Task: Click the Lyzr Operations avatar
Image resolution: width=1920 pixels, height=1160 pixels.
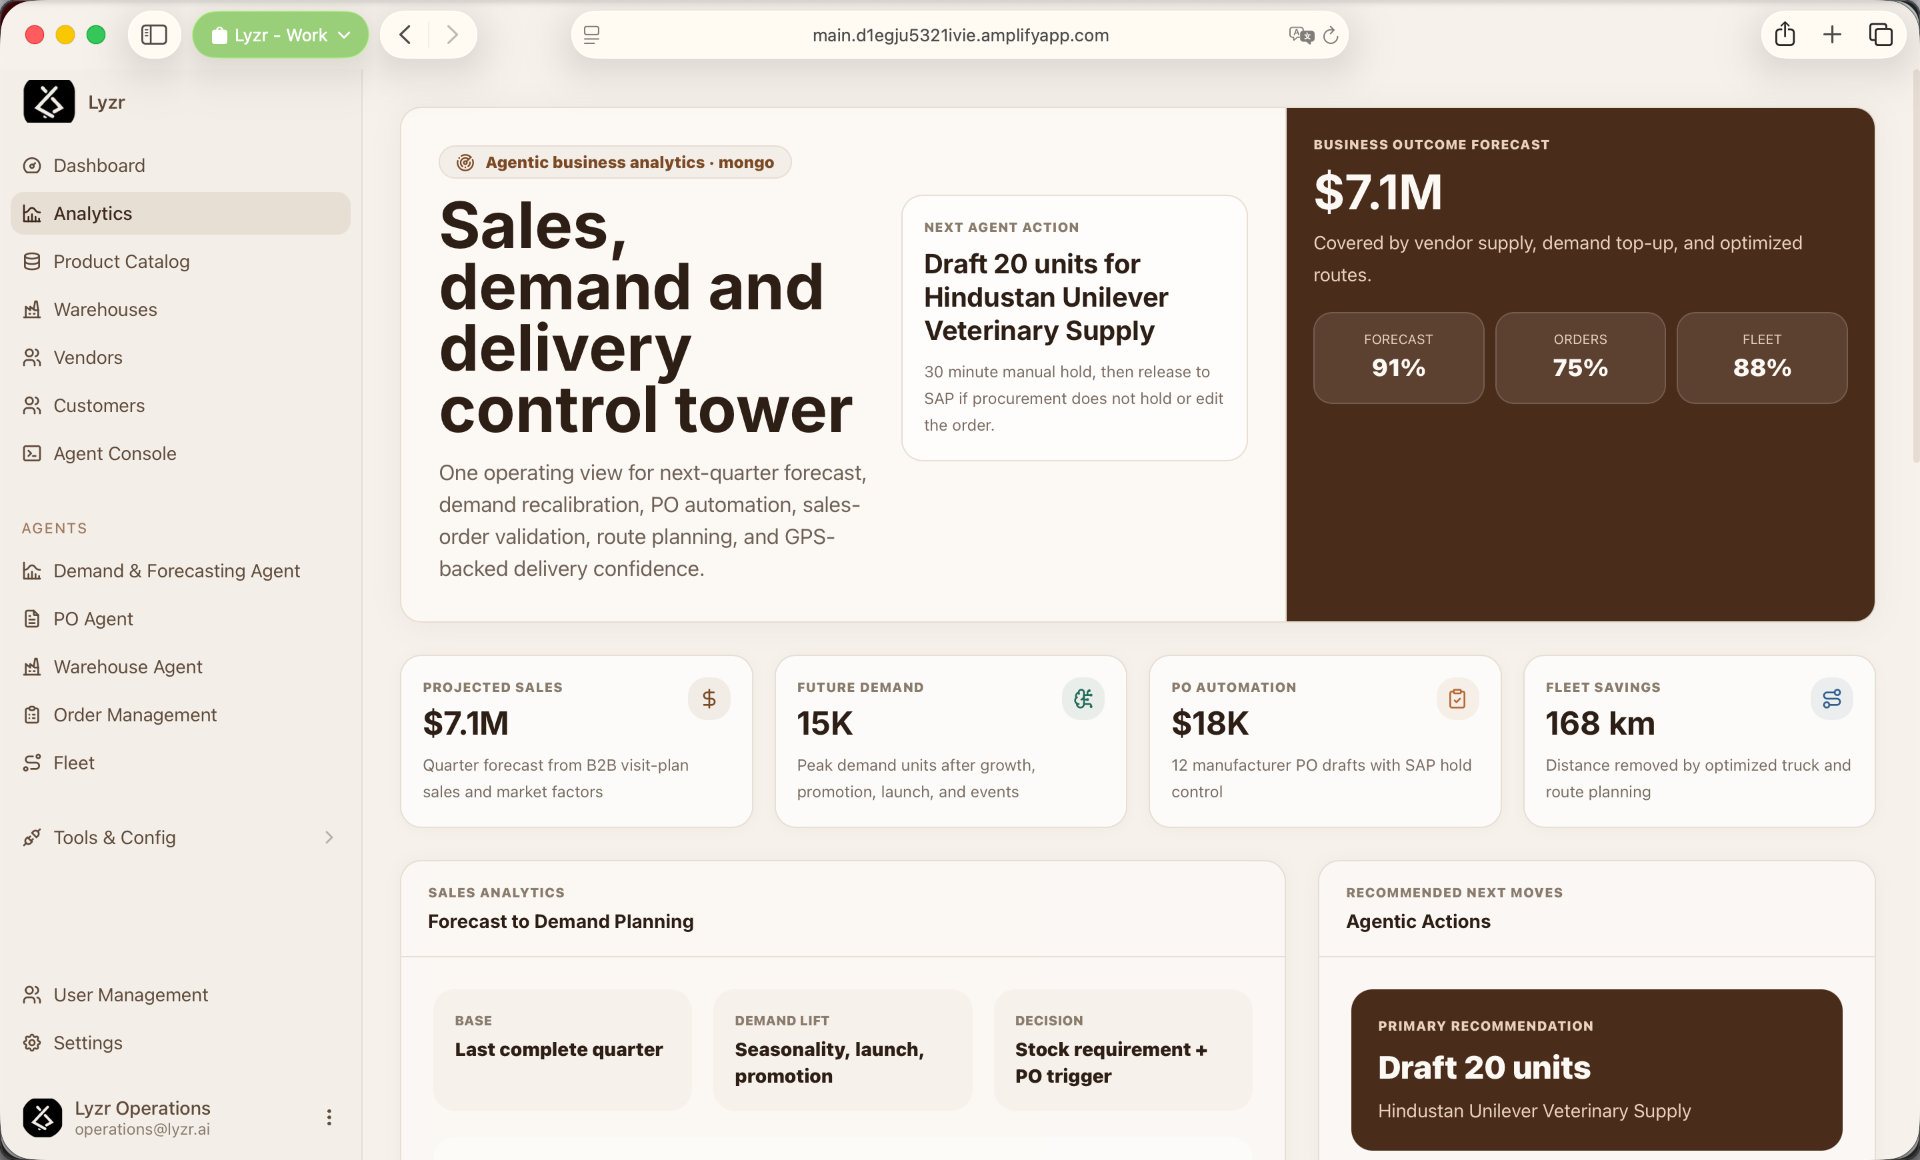Action: [x=43, y=1118]
